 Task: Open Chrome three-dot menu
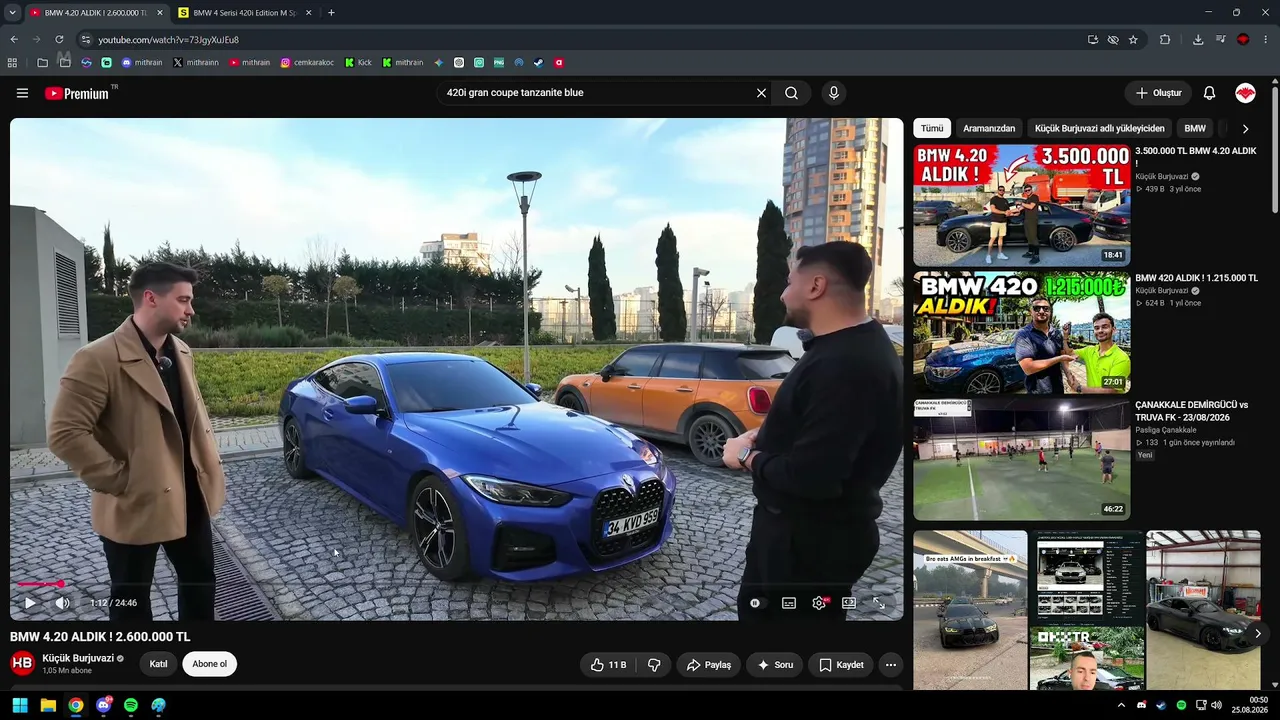[x=1265, y=40]
